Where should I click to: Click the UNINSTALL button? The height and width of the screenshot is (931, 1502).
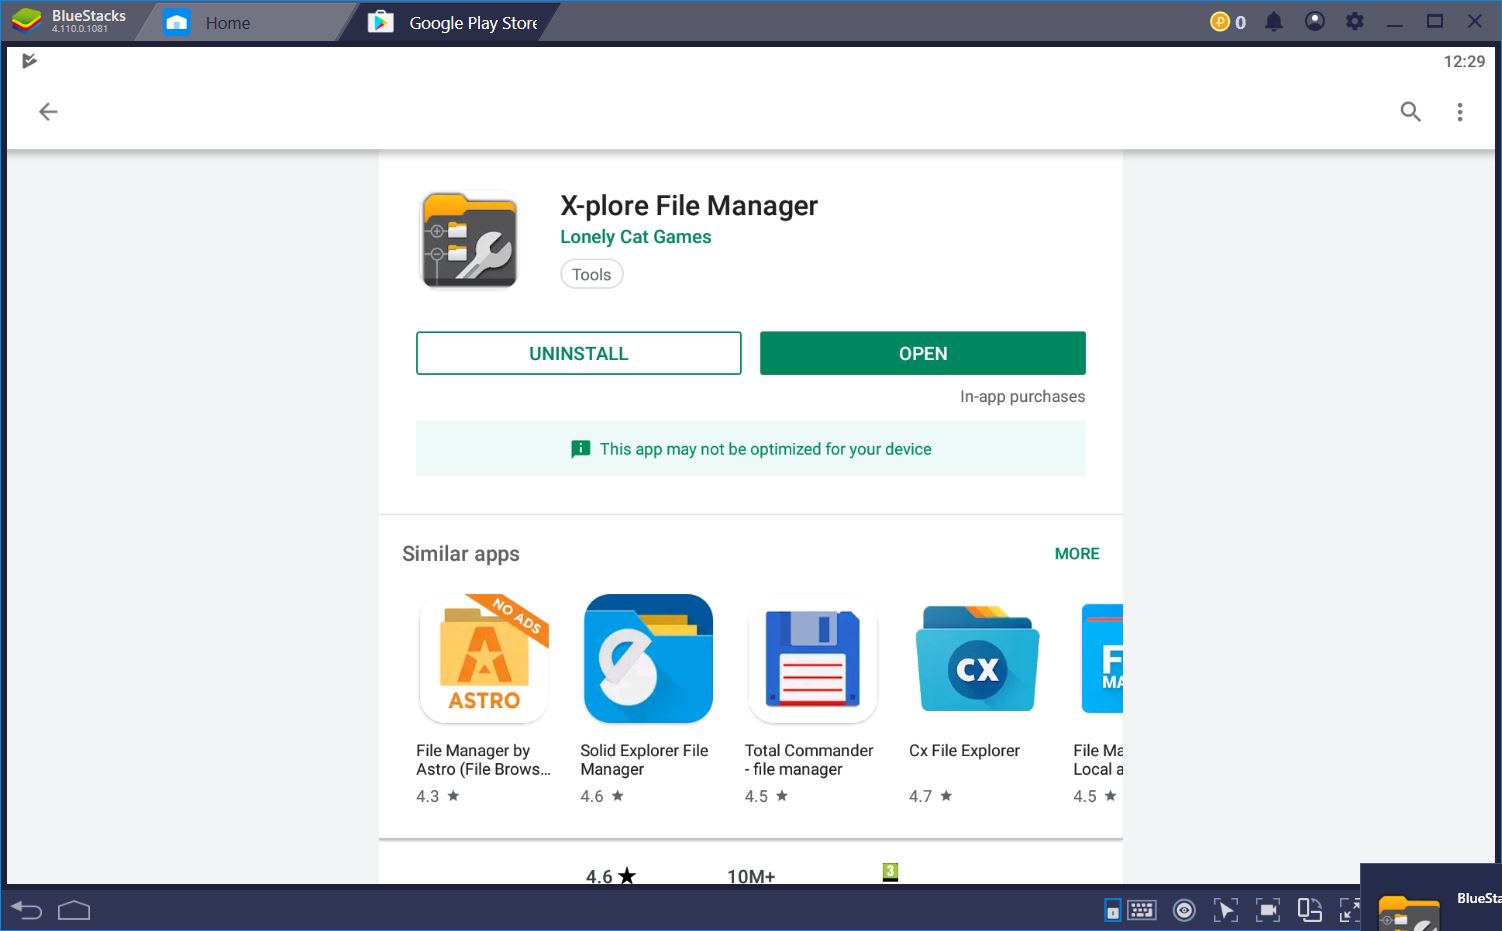click(x=579, y=353)
